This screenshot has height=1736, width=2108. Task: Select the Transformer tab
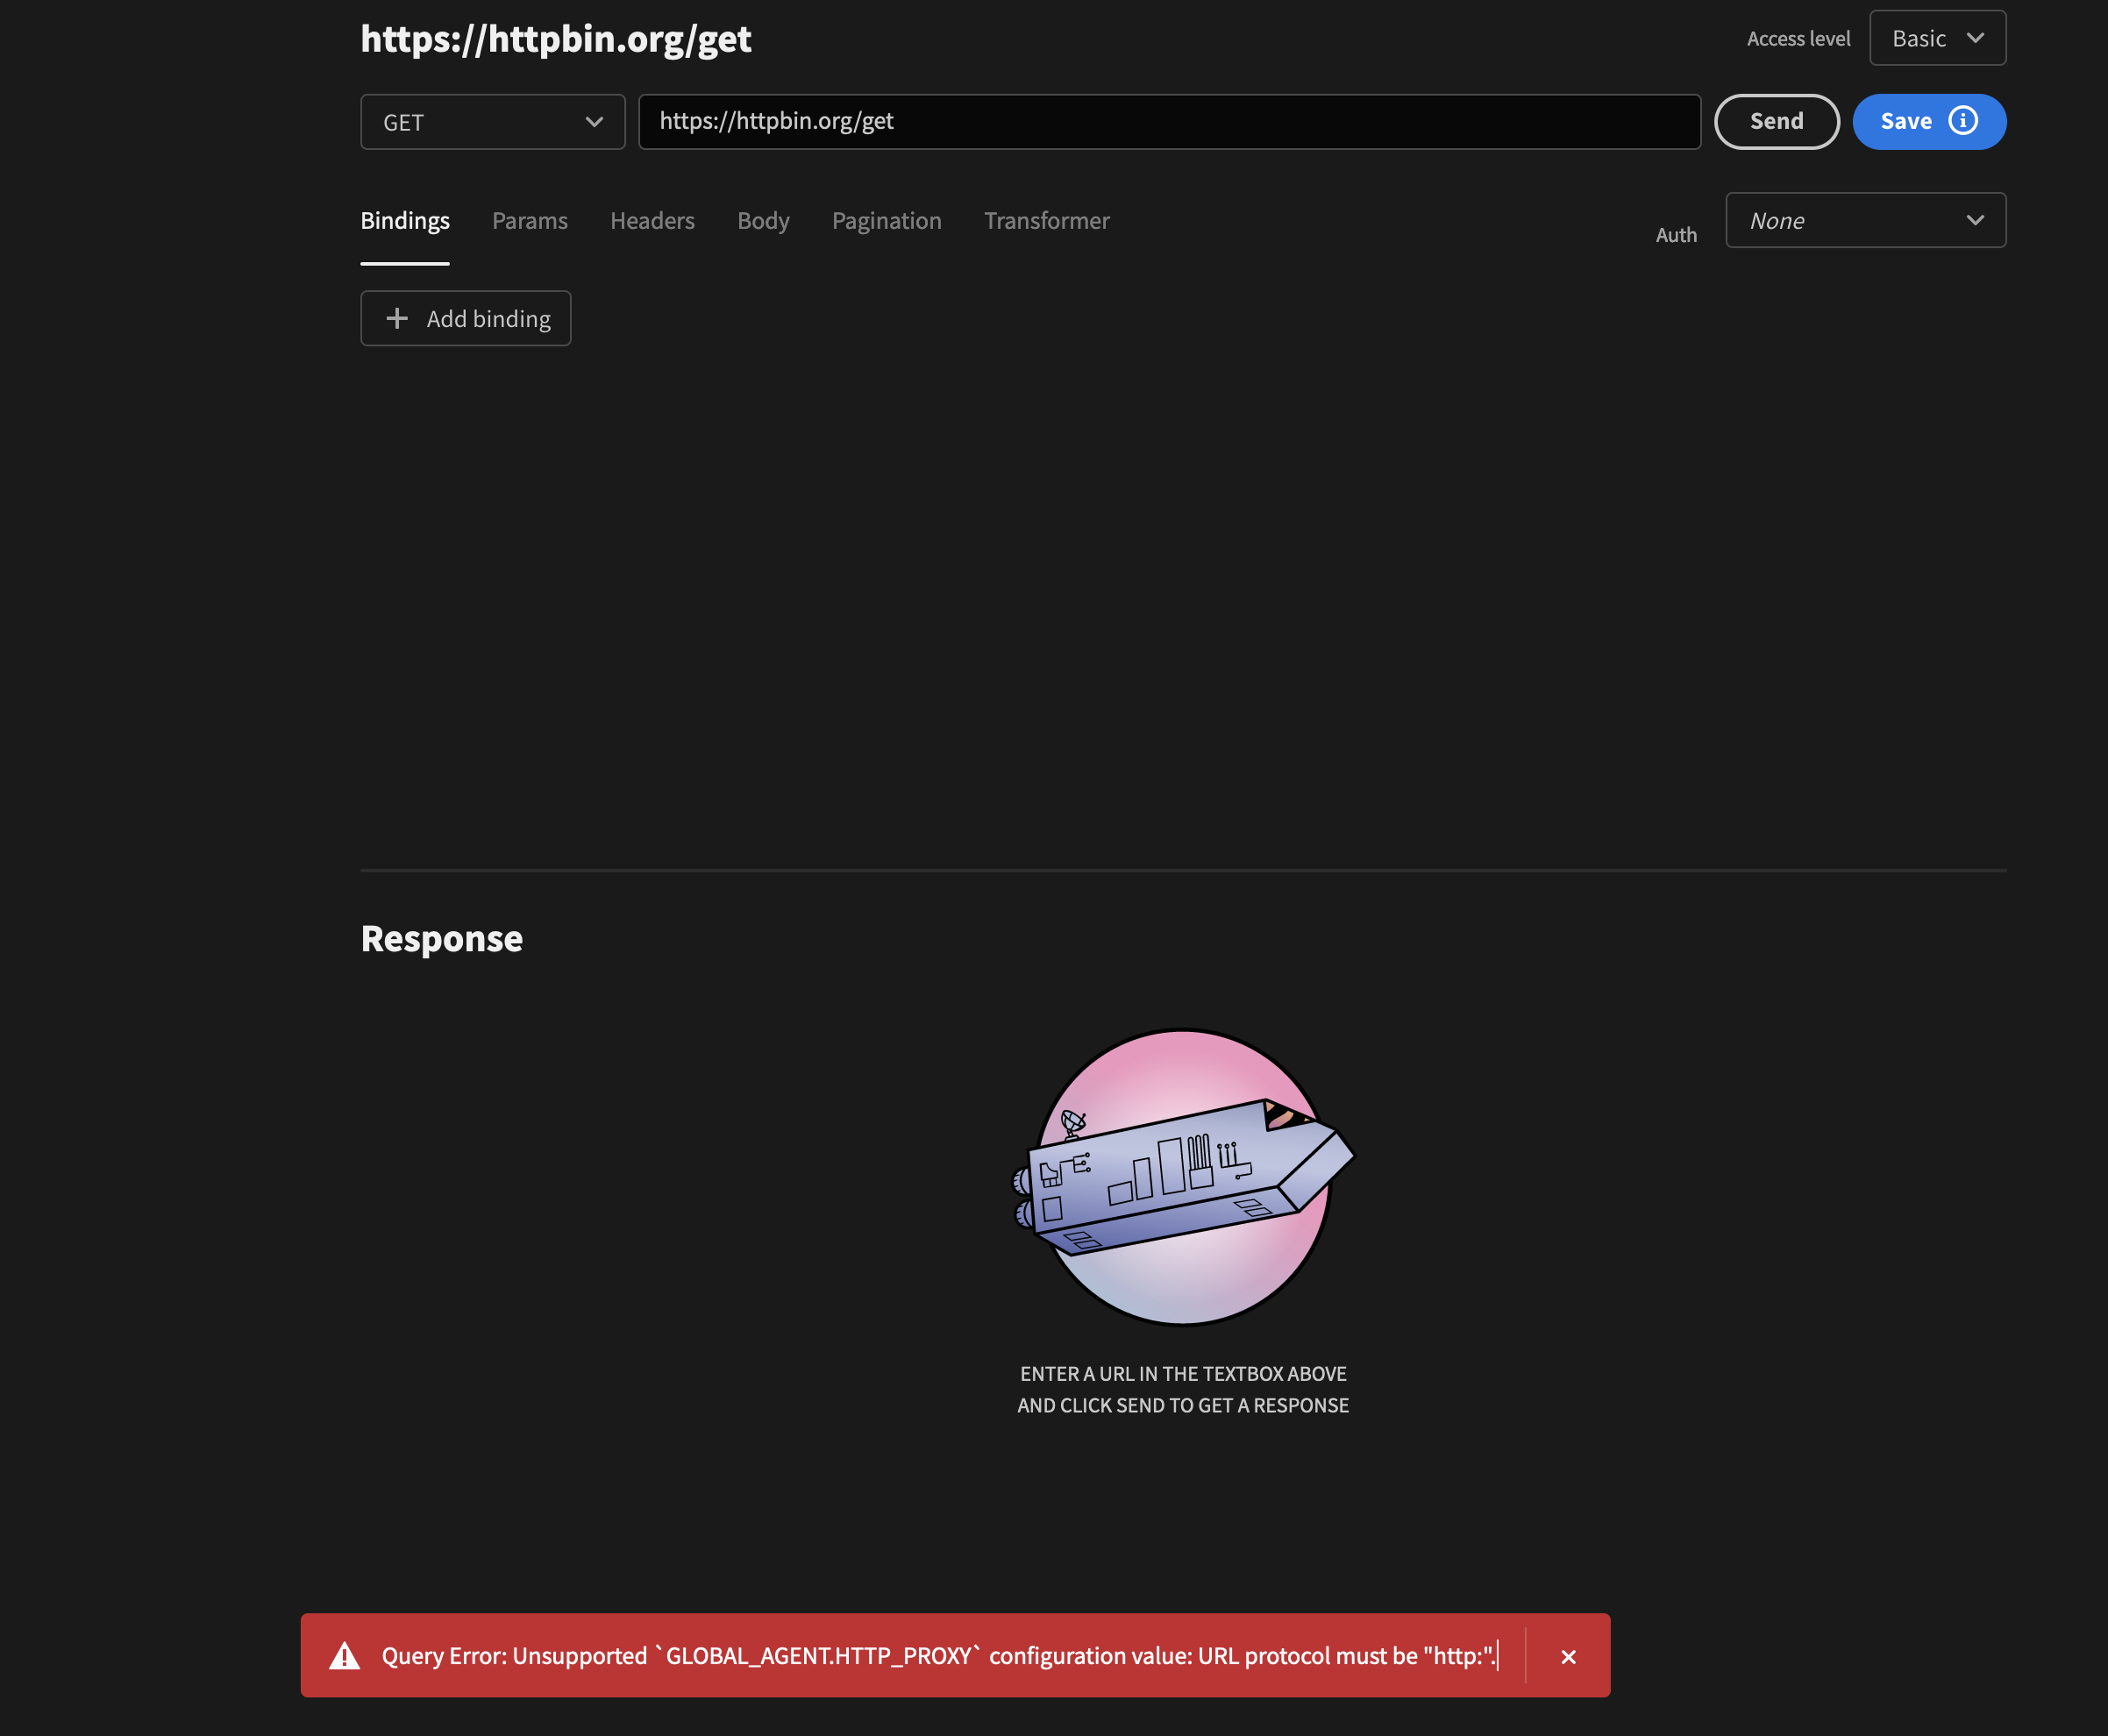point(1046,220)
